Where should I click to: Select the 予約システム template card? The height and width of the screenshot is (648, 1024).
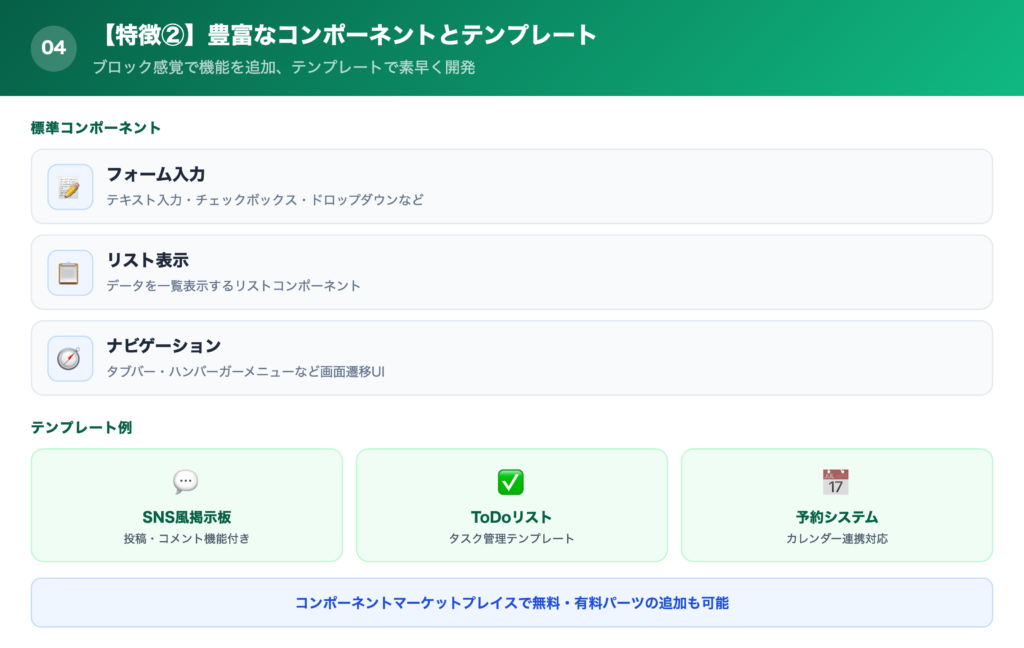(837, 505)
